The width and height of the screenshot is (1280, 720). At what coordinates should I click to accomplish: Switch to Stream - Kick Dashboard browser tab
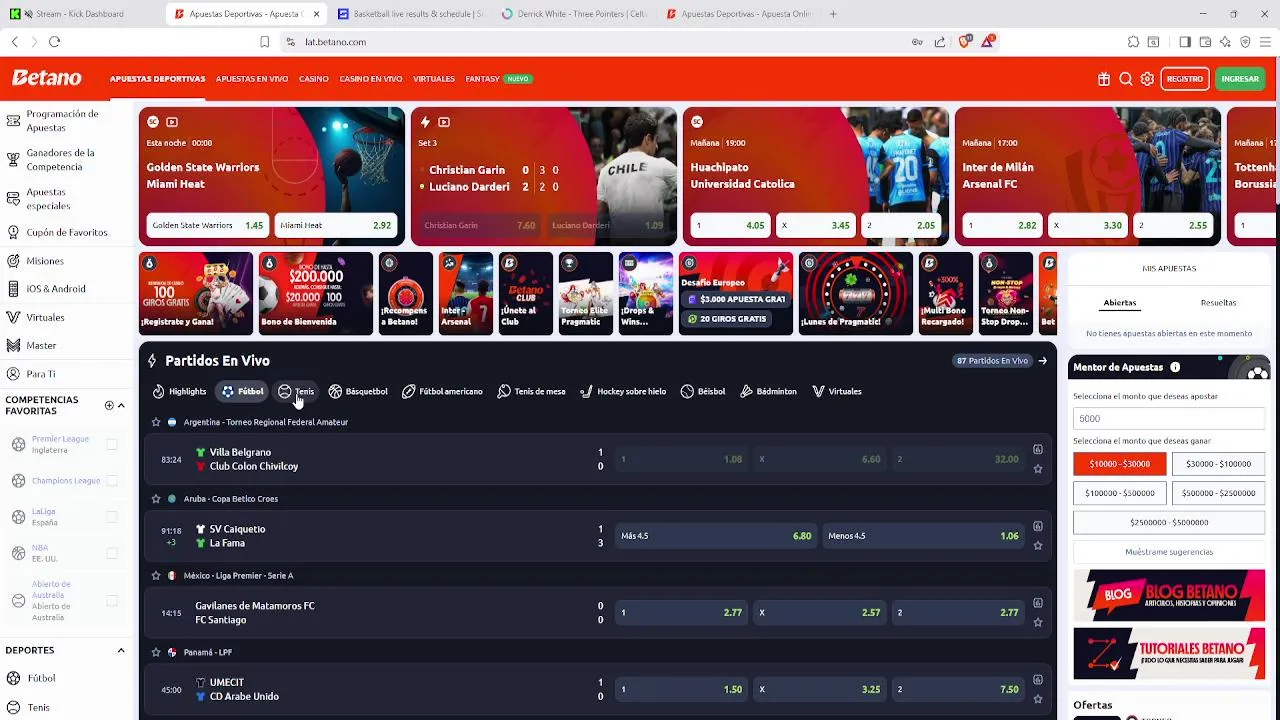[x=80, y=14]
